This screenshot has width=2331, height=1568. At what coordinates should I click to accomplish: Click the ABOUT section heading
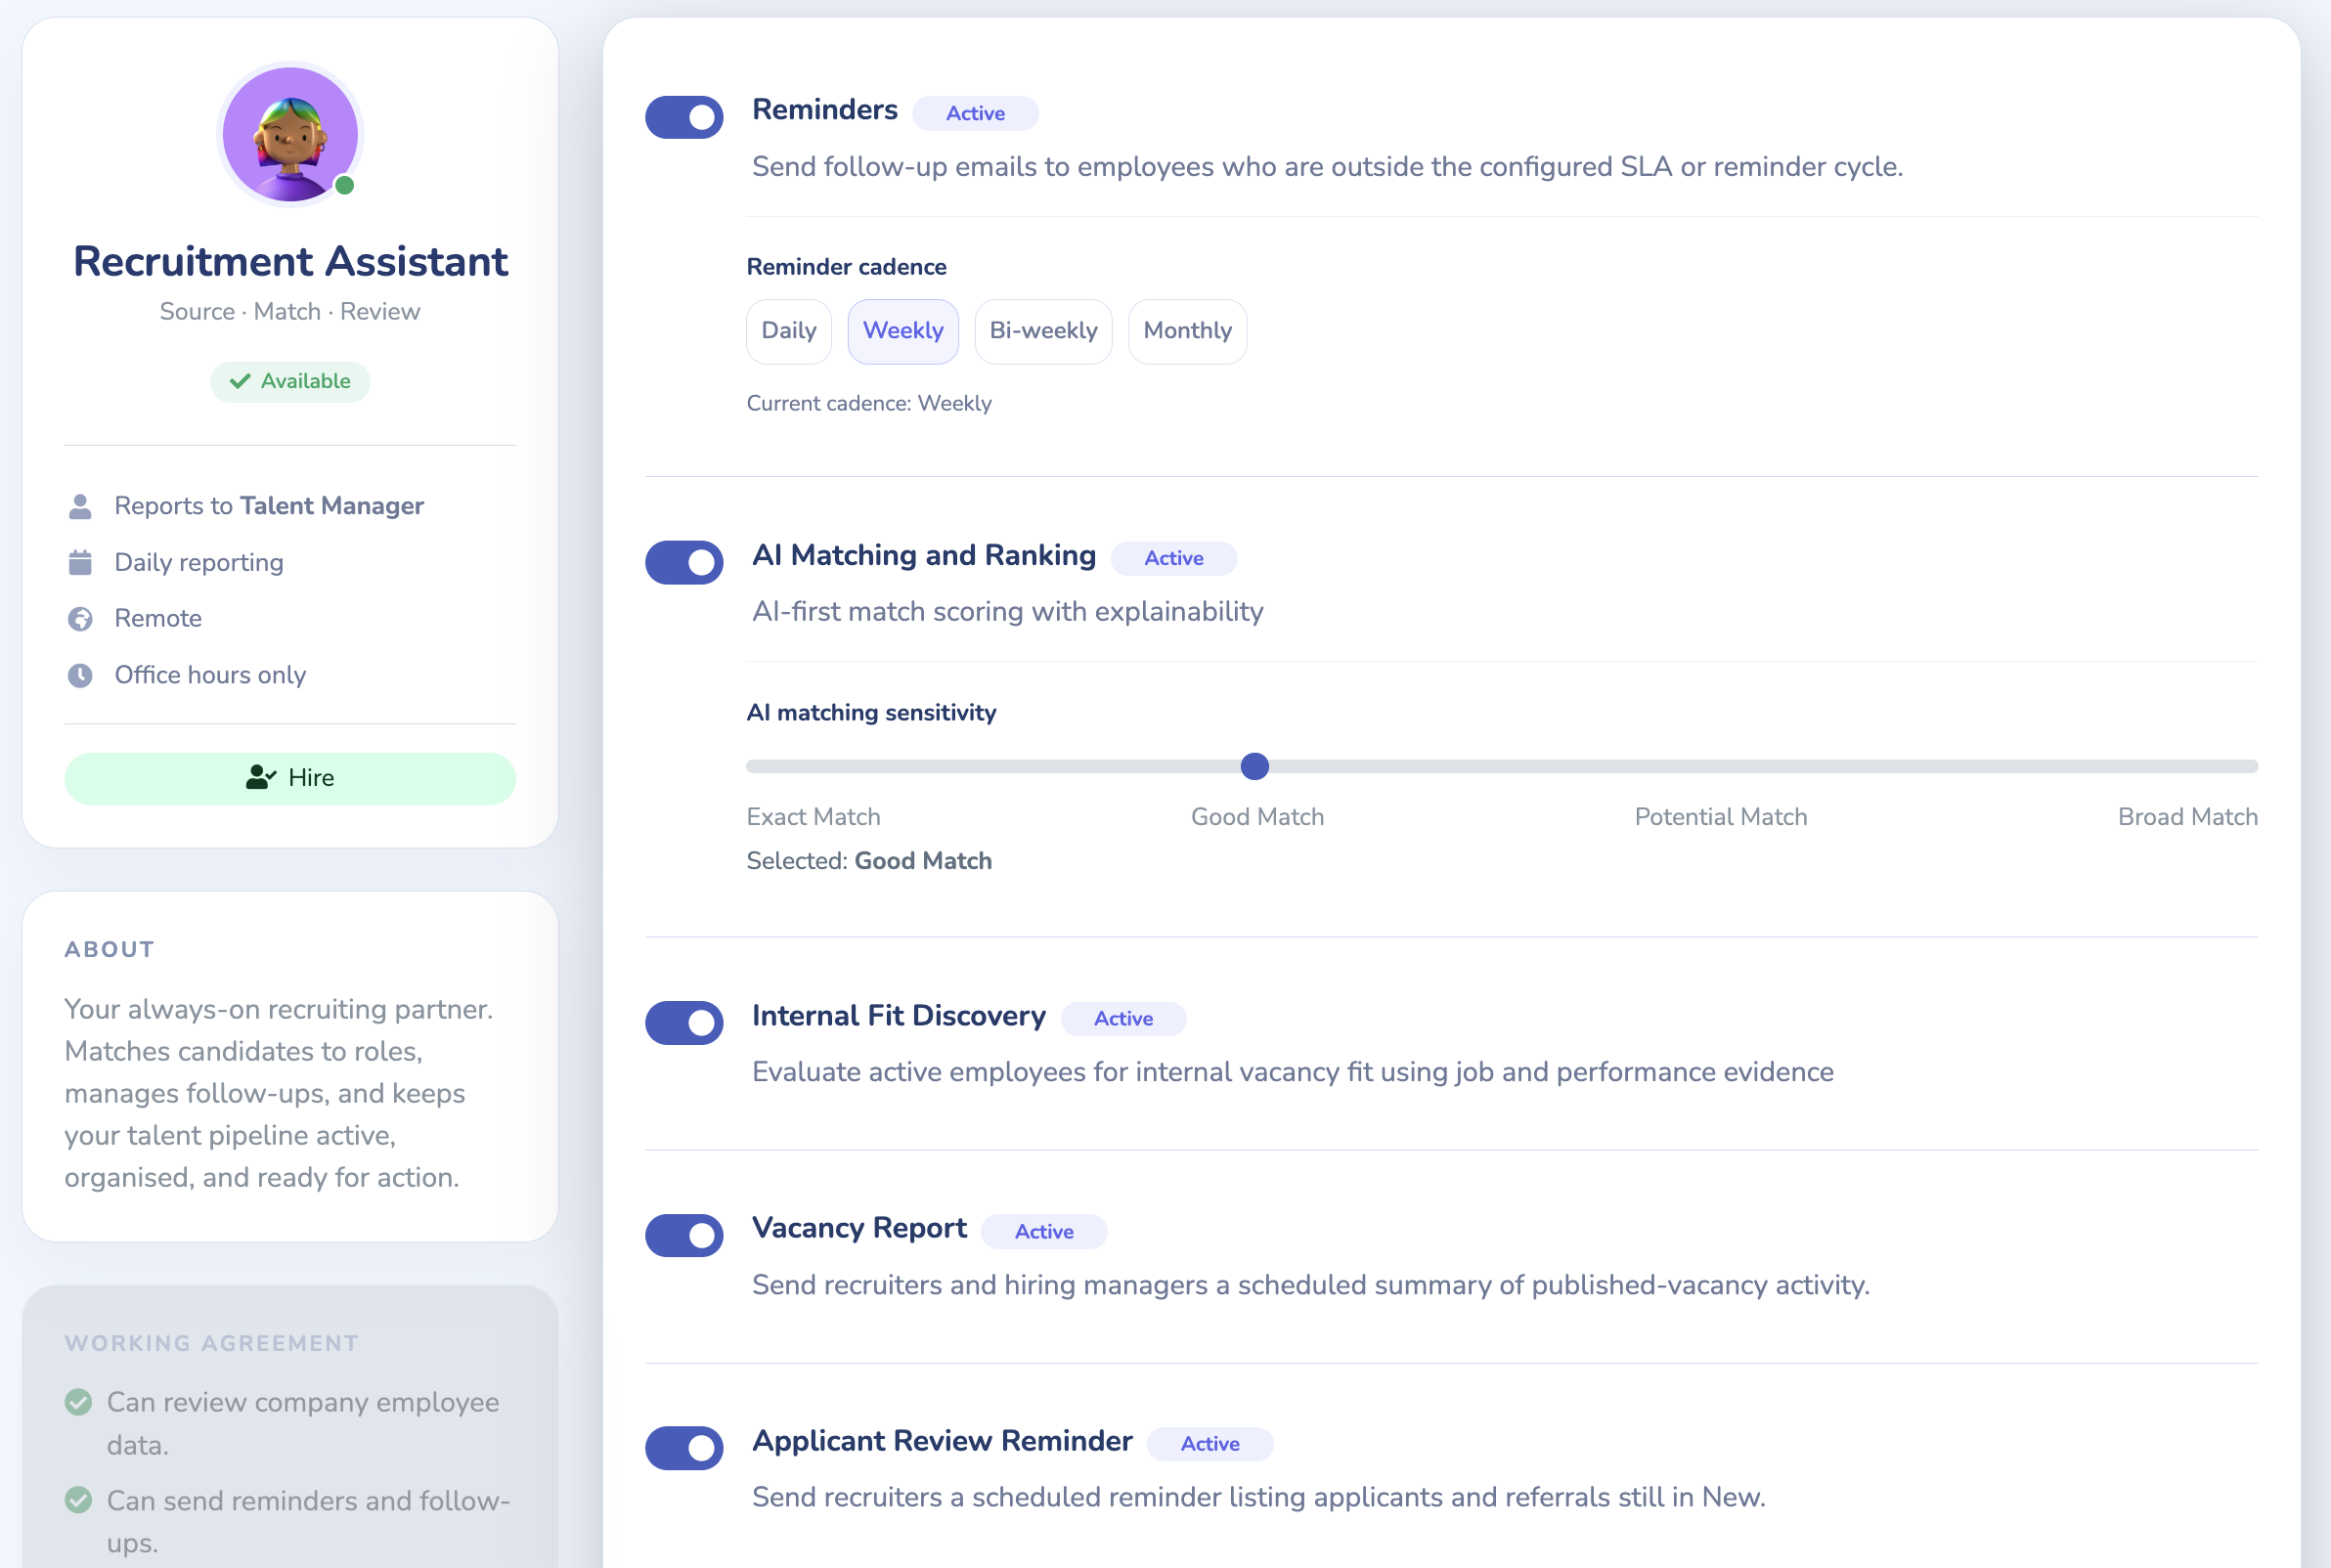tap(110, 949)
